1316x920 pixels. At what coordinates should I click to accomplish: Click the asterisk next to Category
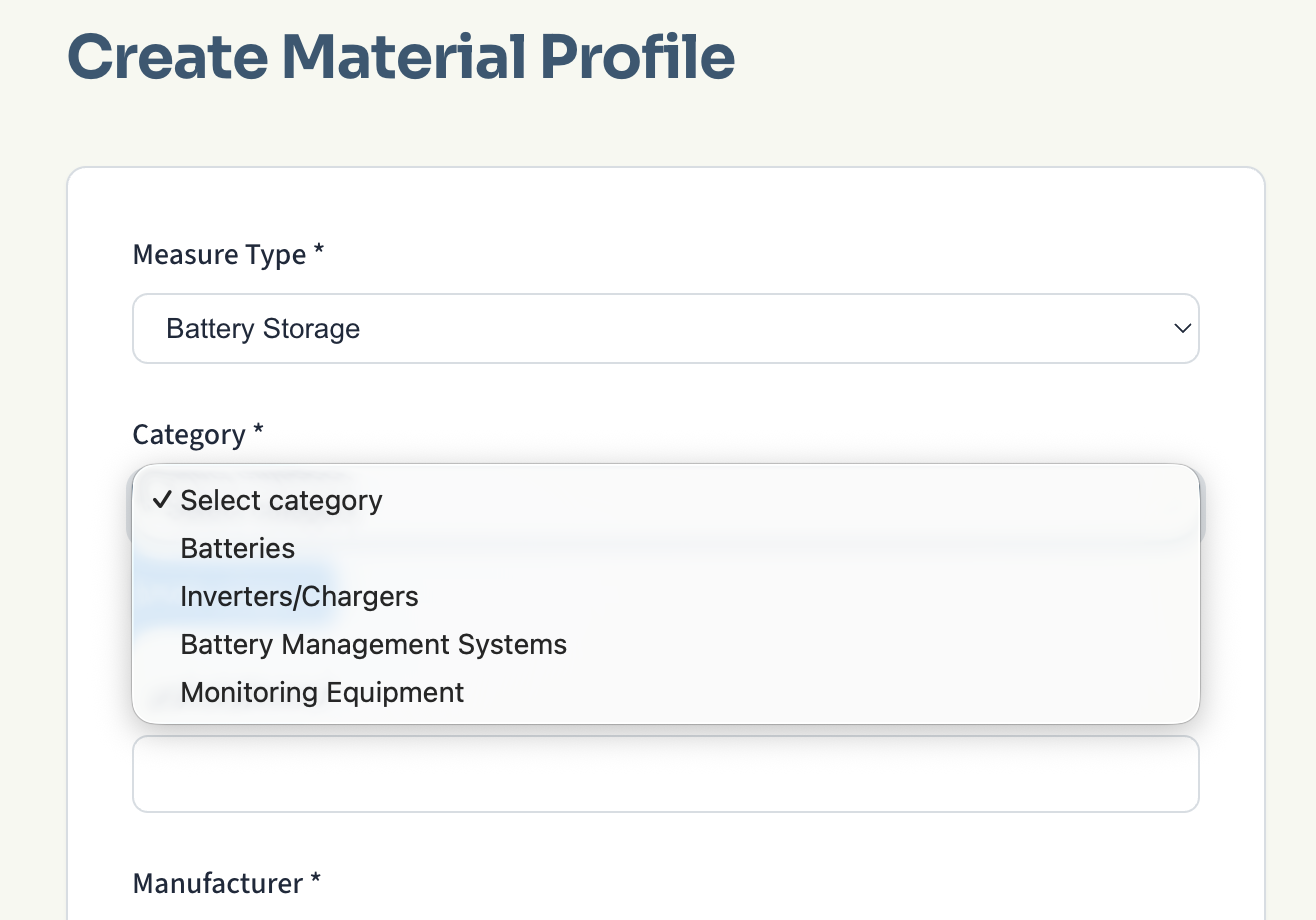point(258,432)
